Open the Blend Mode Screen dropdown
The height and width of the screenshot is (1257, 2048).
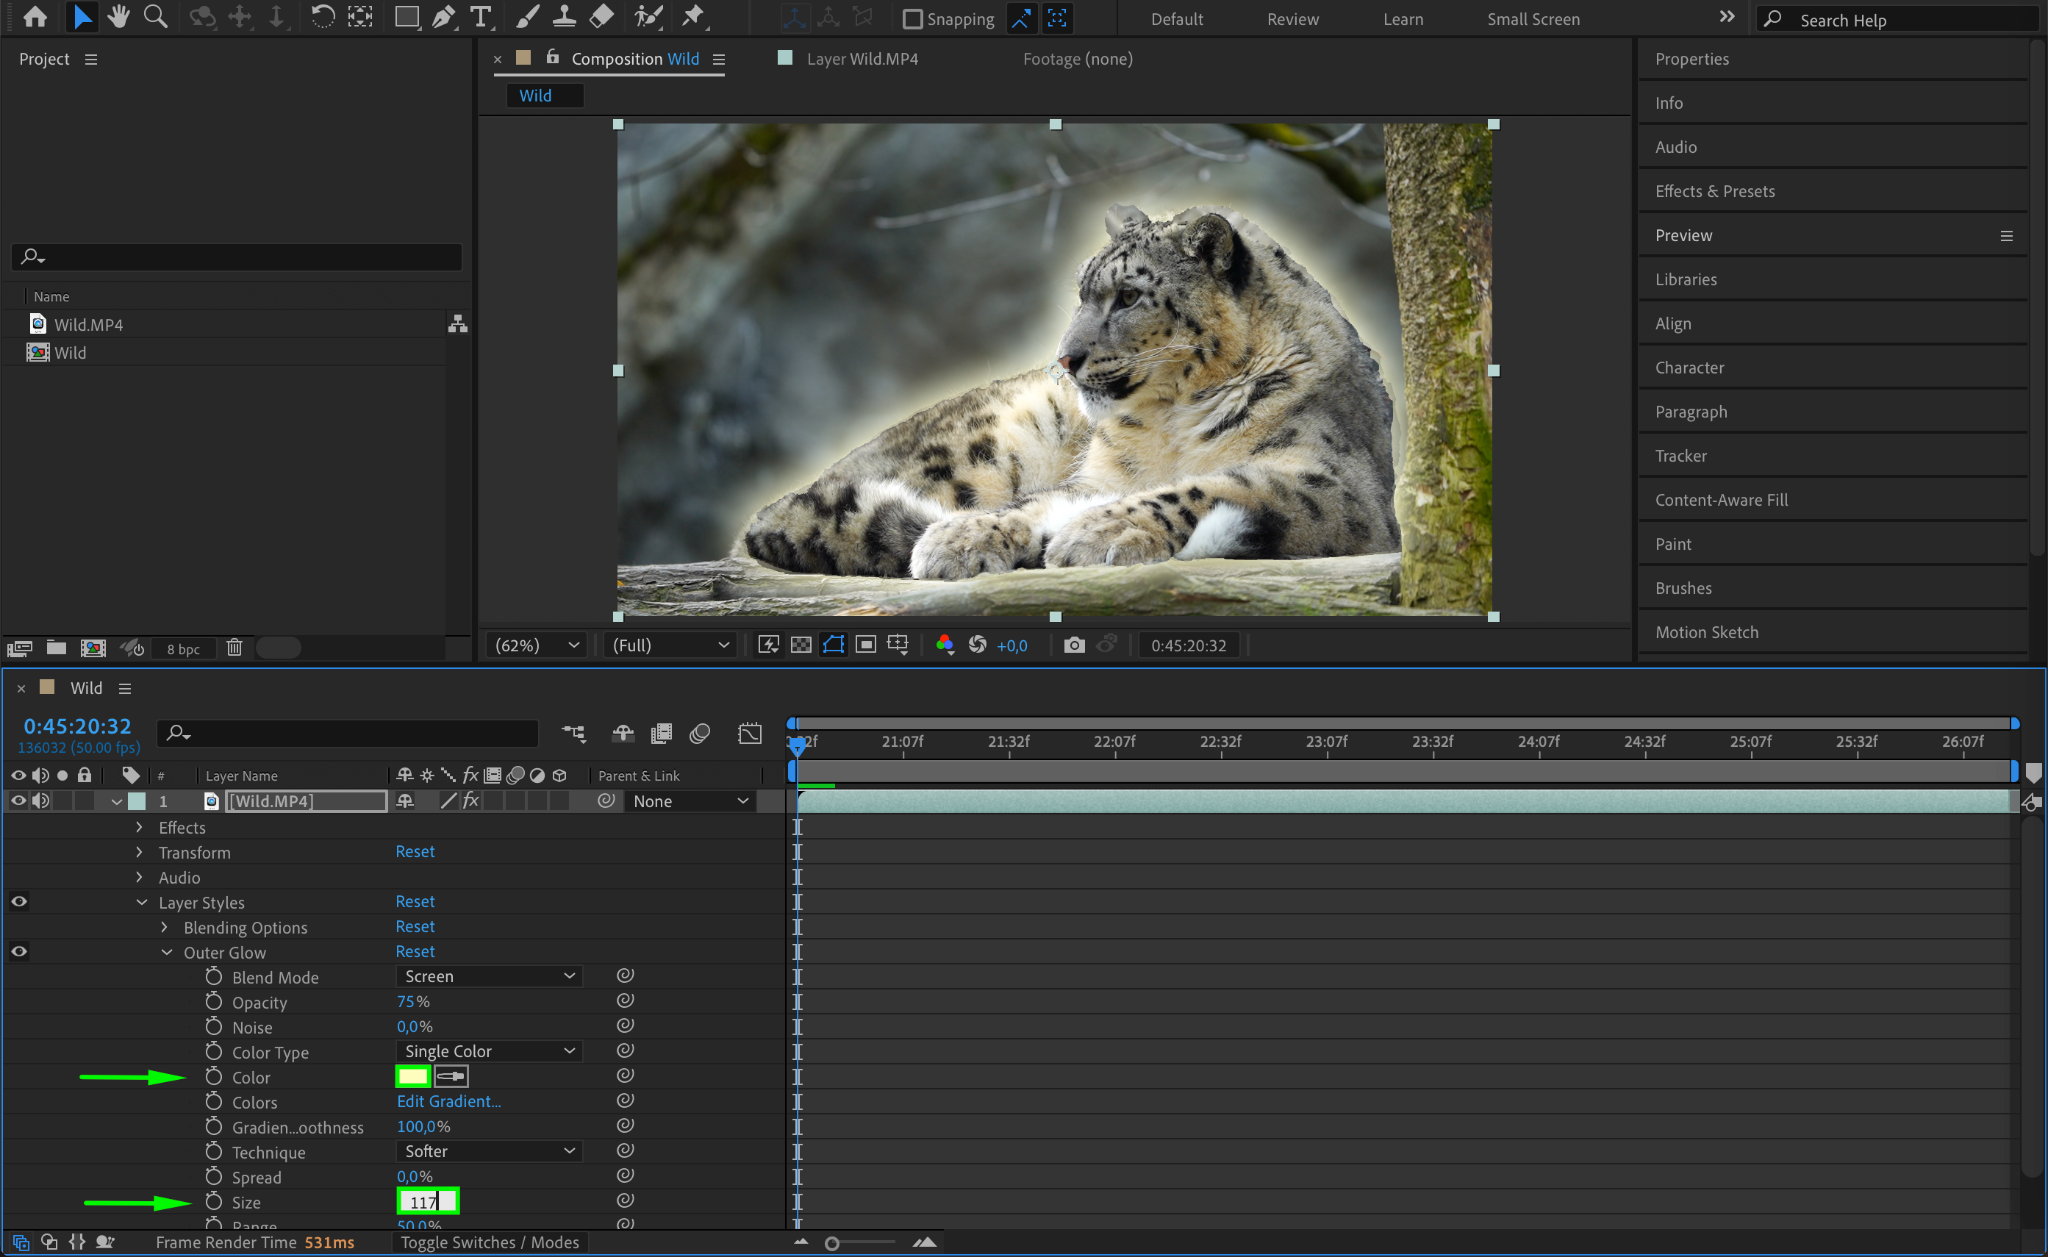coord(488,976)
